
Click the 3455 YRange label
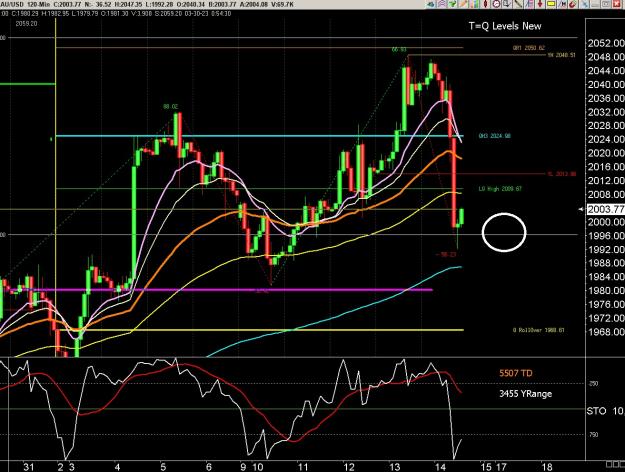pos(526,394)
